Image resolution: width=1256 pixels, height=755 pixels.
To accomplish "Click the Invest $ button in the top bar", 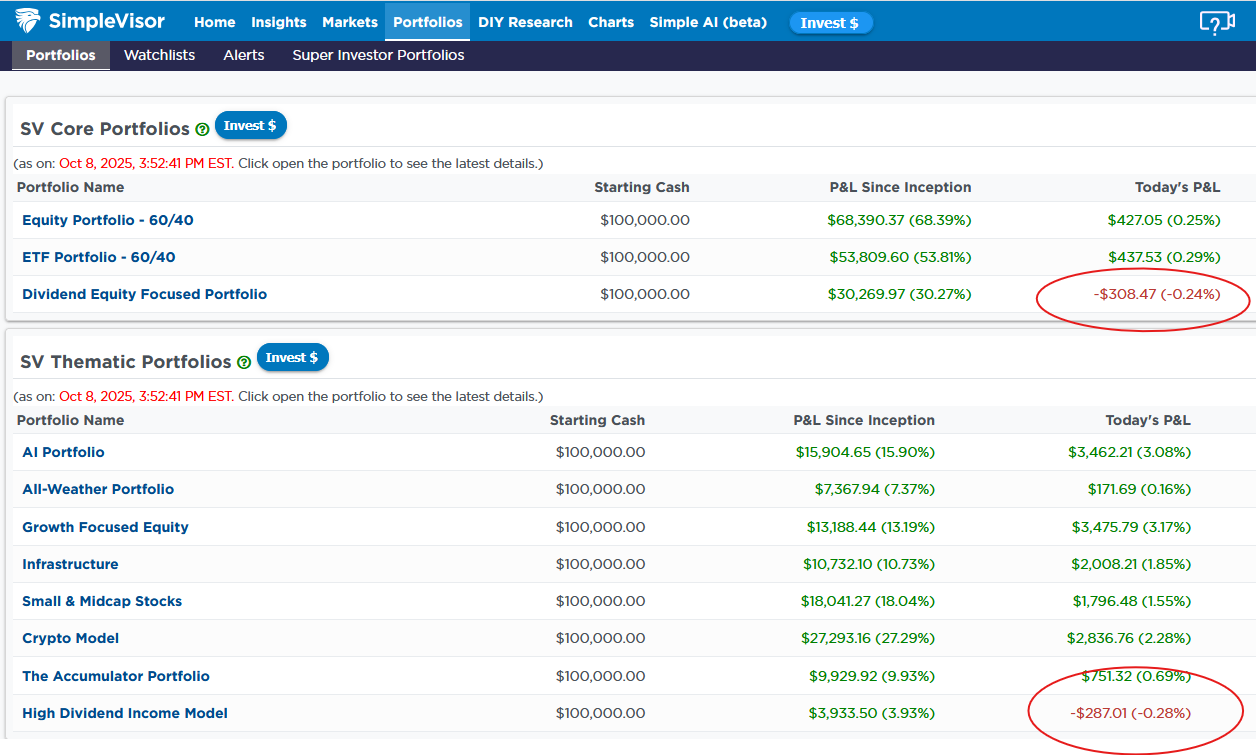I will 830,23.
